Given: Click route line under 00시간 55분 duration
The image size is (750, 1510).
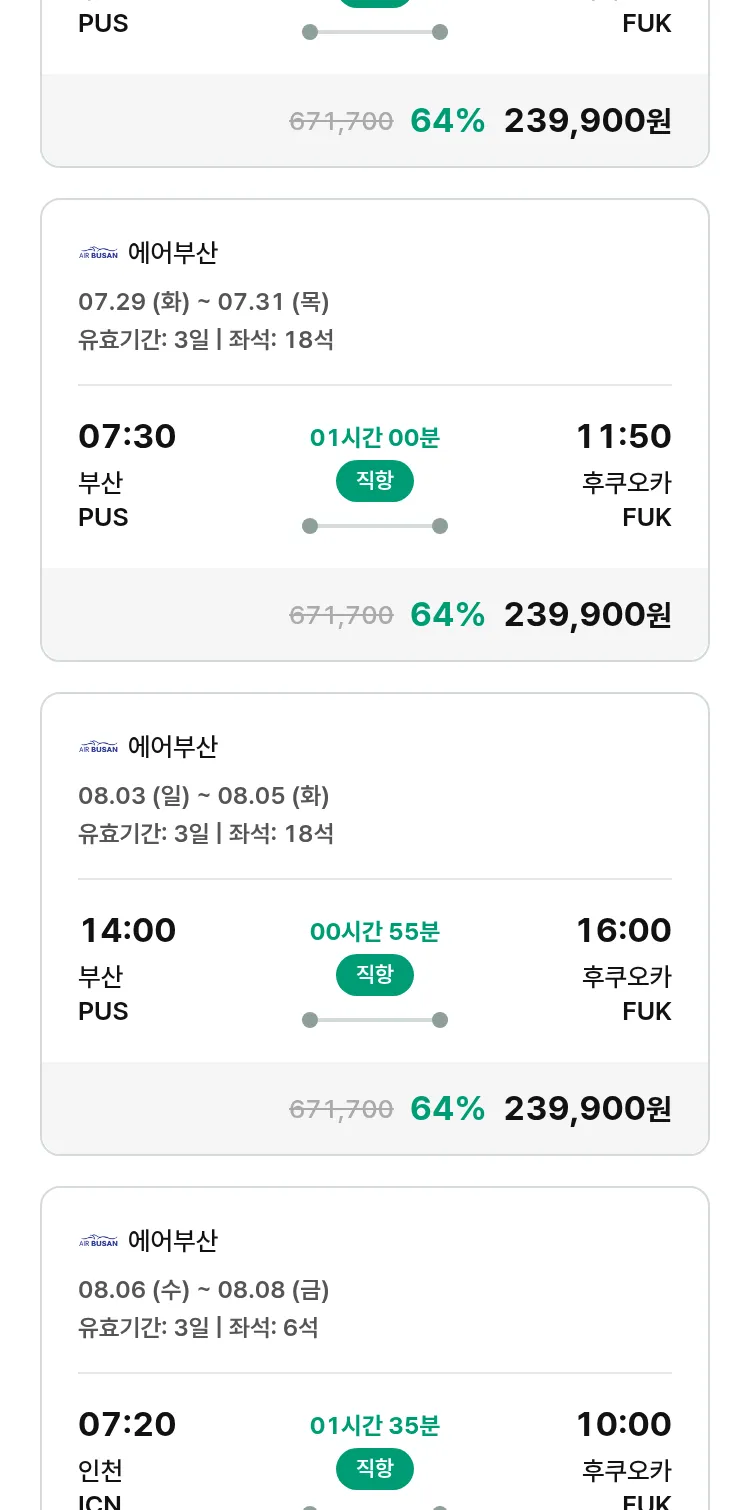Looking at the screenshot, I should coord(375,1020).
